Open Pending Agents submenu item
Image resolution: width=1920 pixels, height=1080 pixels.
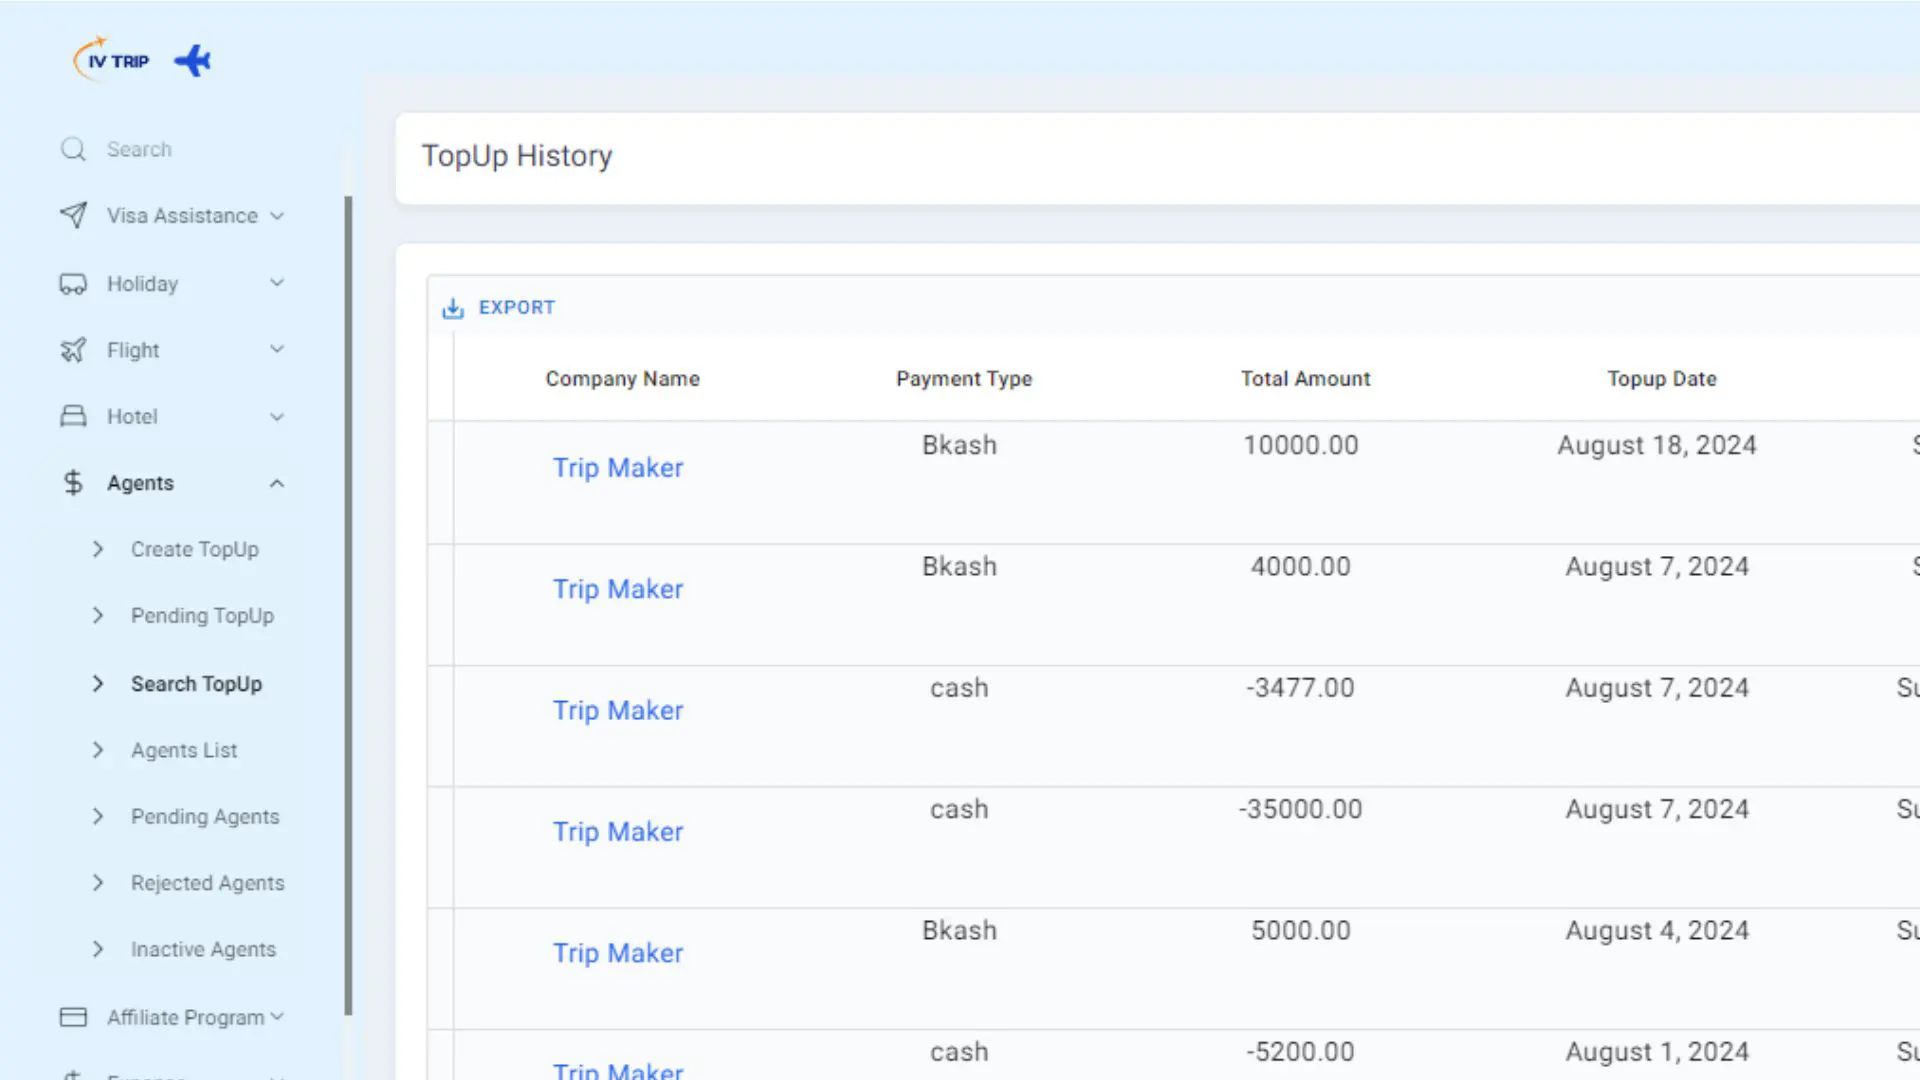click(x=205, y=817)
